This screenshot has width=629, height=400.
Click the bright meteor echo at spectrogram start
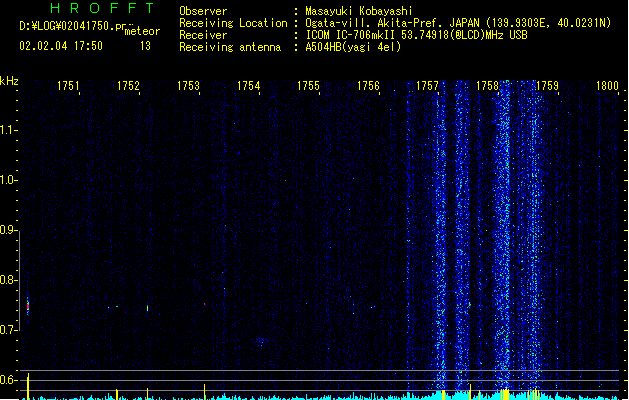click(x=28, y=306)
